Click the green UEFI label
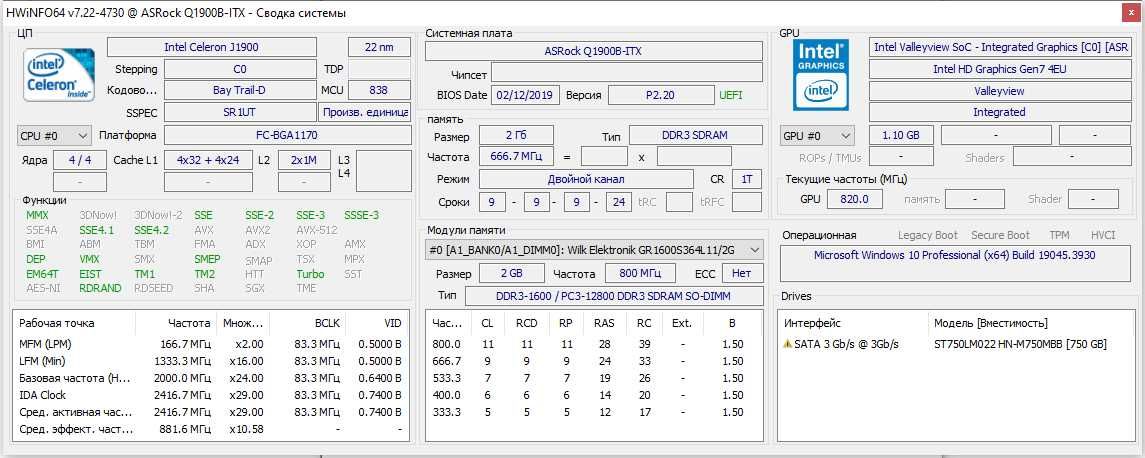The width and height of the screenshot is (1145, 458). pyautogui.click(x=731, y=95)
